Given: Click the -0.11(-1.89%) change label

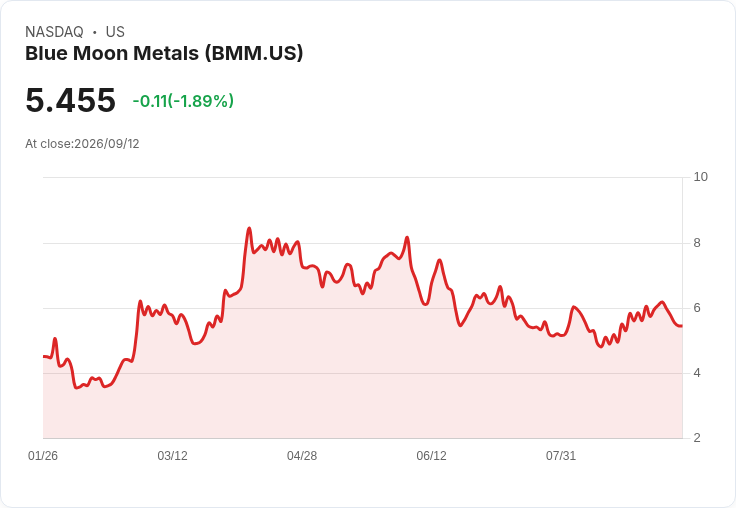Looking at the screenshot, I should (x=183, y=101).
